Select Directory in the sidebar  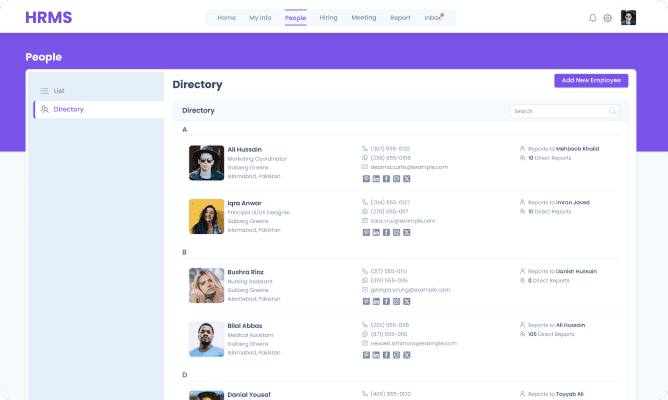coord(68,109)
